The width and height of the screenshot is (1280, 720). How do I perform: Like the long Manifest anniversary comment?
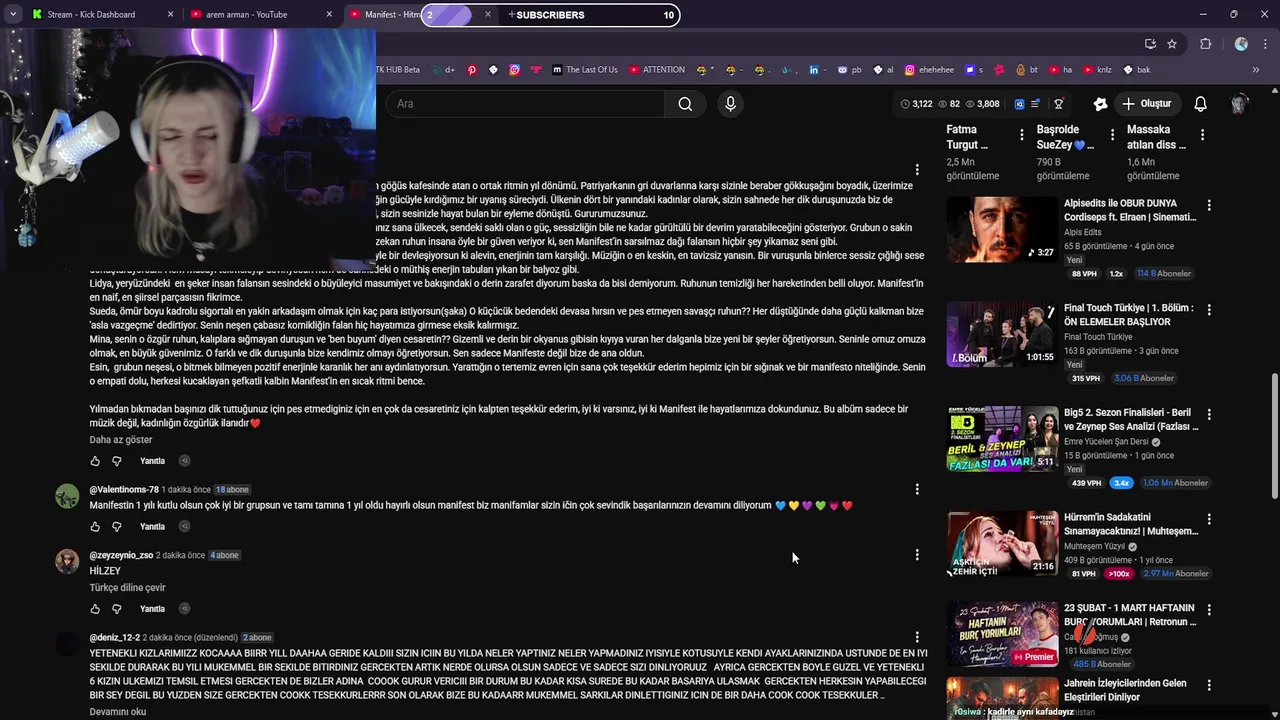[95, 461]
